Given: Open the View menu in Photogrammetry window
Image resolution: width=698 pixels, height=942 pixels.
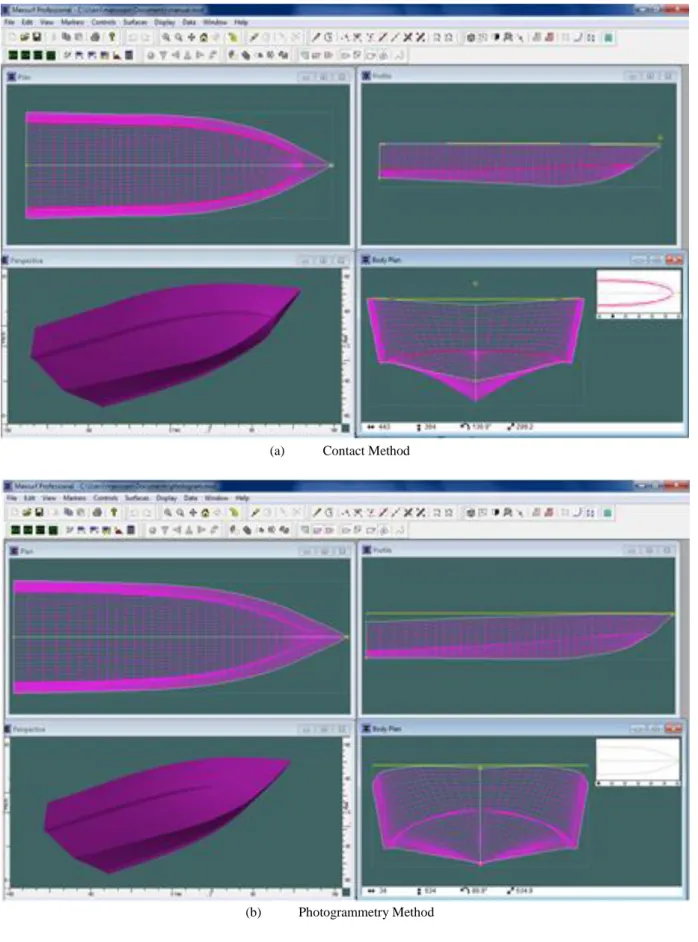Looking at the screenshot, I should point(49,498).
